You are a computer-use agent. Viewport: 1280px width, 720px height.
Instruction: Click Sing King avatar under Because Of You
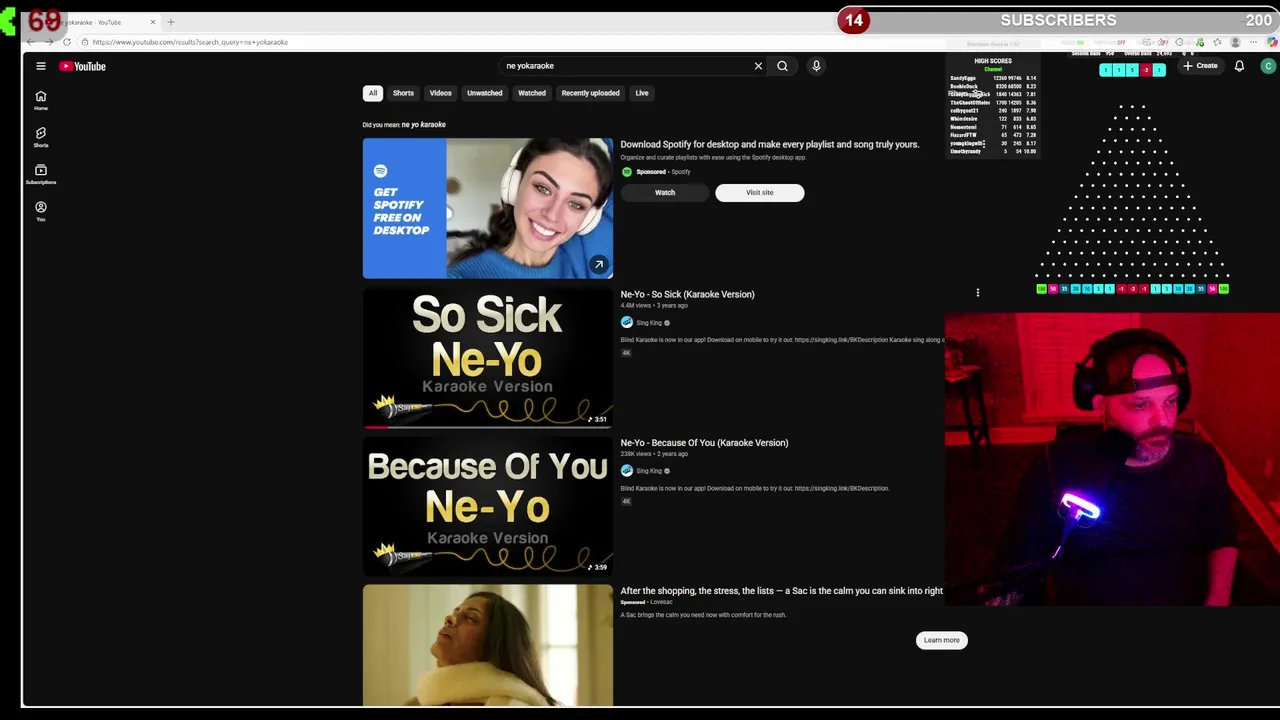click(626, 470)
